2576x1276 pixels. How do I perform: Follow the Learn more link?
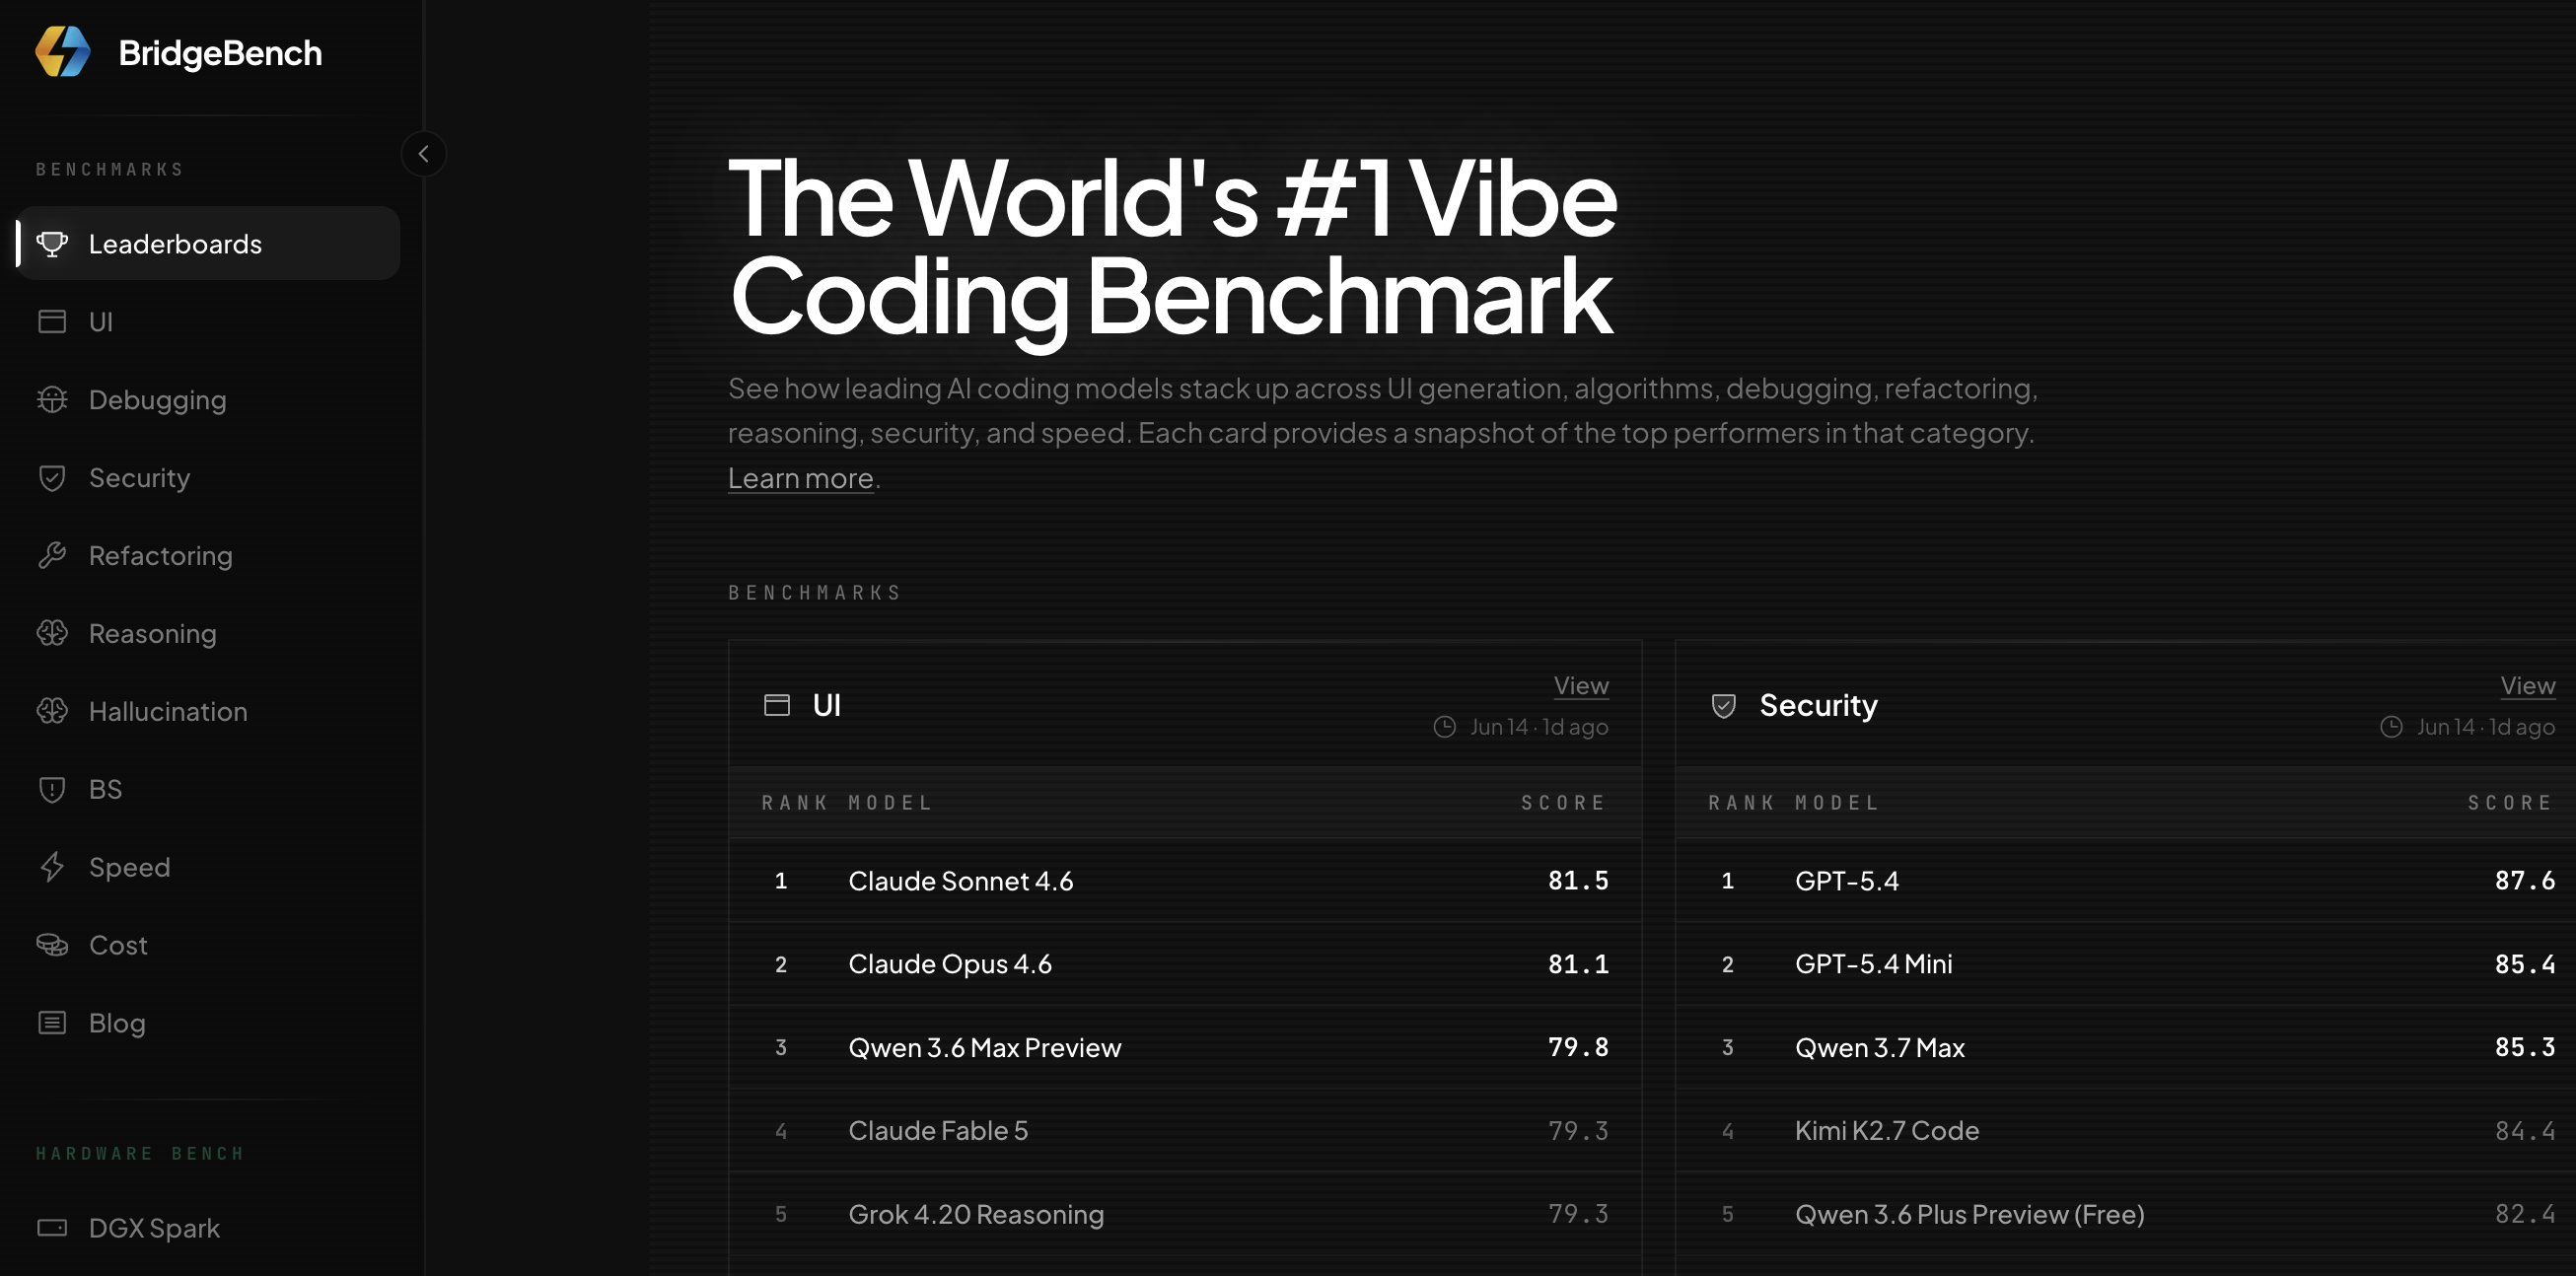click(801, 478)
